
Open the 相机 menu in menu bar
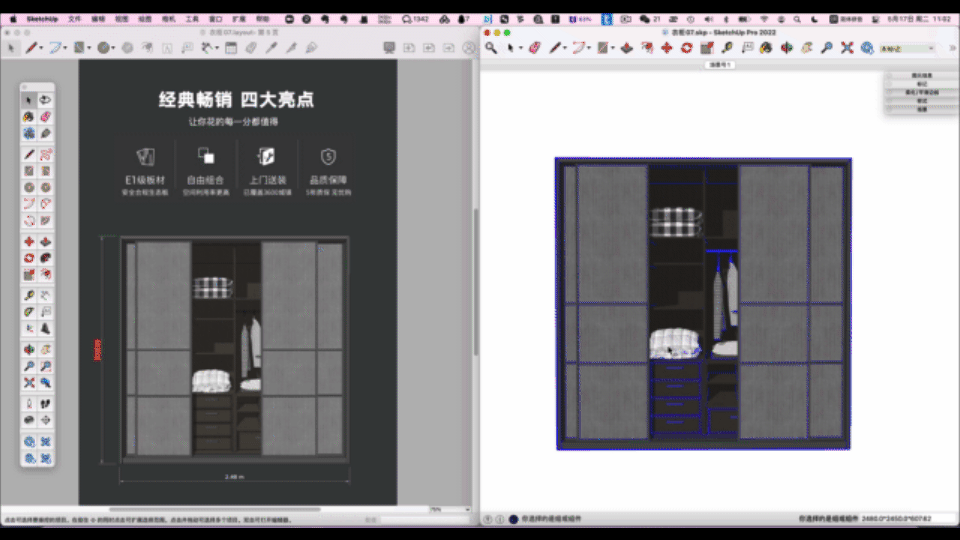click(x=167, y=19)
